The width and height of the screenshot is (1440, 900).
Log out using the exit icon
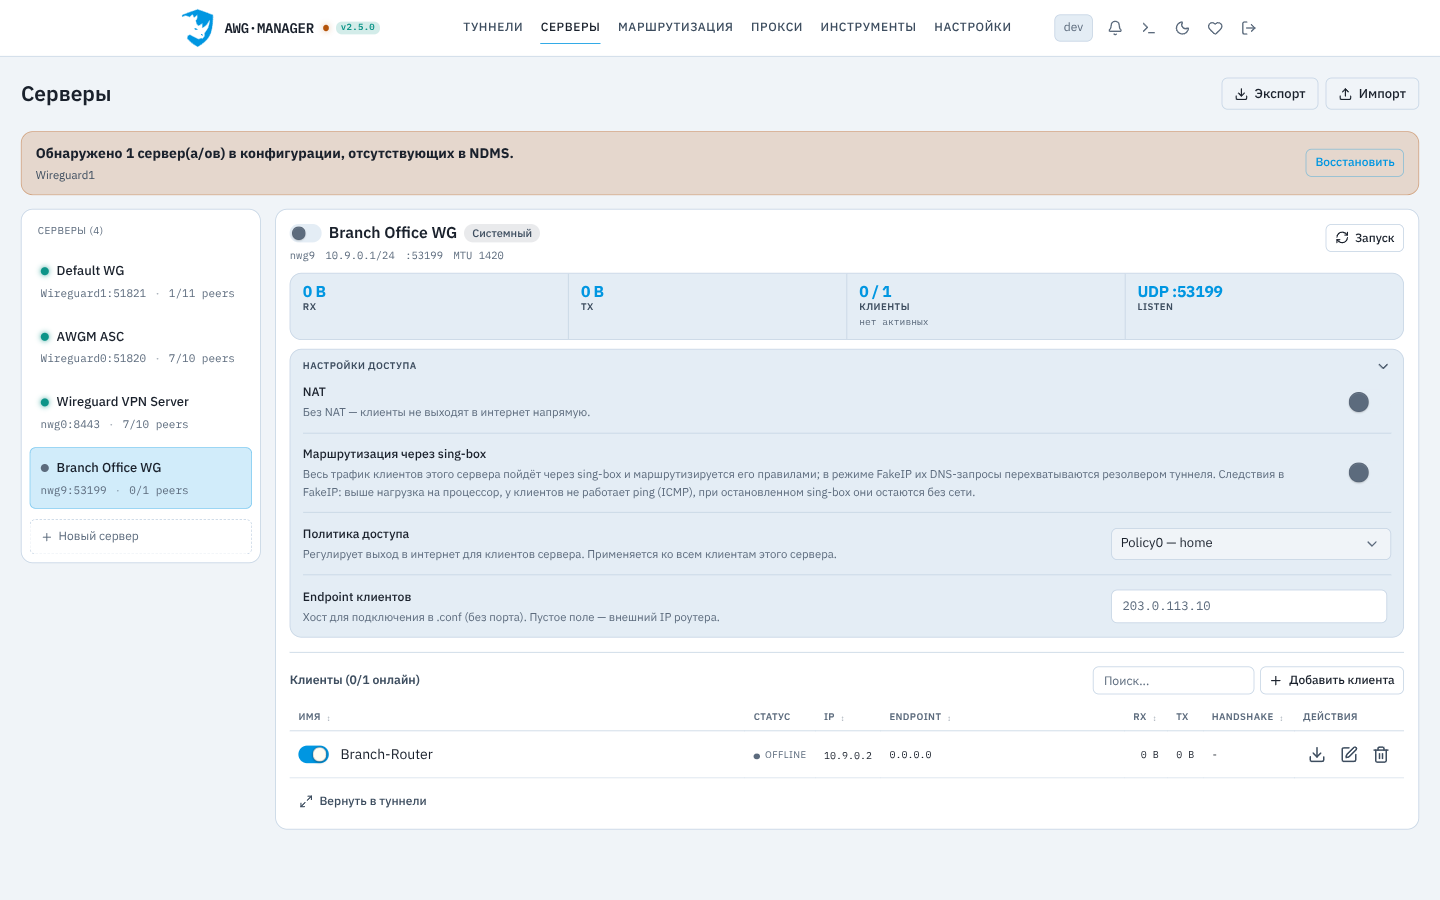(1248, 28)
